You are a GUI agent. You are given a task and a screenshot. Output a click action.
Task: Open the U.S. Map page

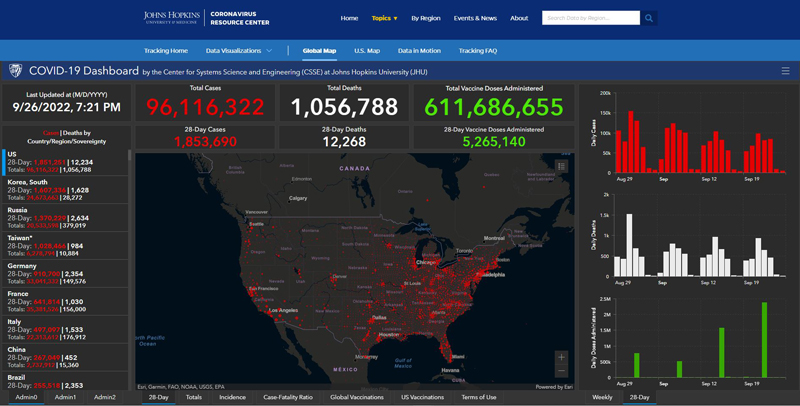click(367, 50)
